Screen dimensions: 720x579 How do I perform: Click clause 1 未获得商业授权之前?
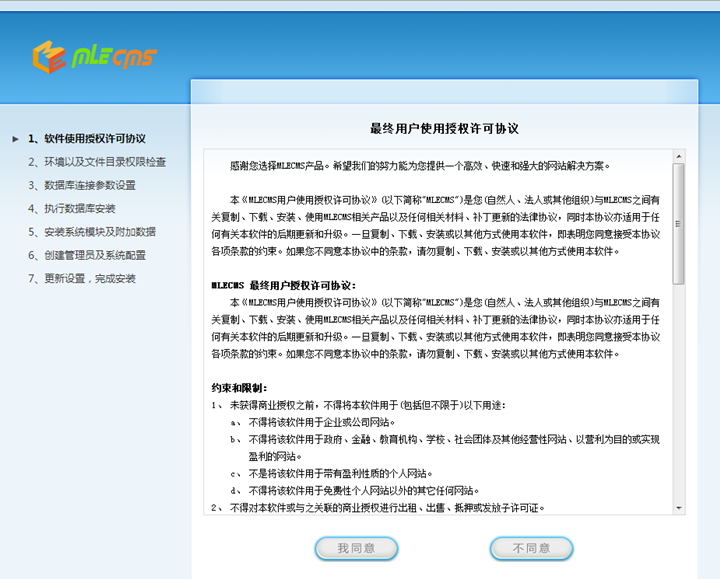[x=358, y=405]
